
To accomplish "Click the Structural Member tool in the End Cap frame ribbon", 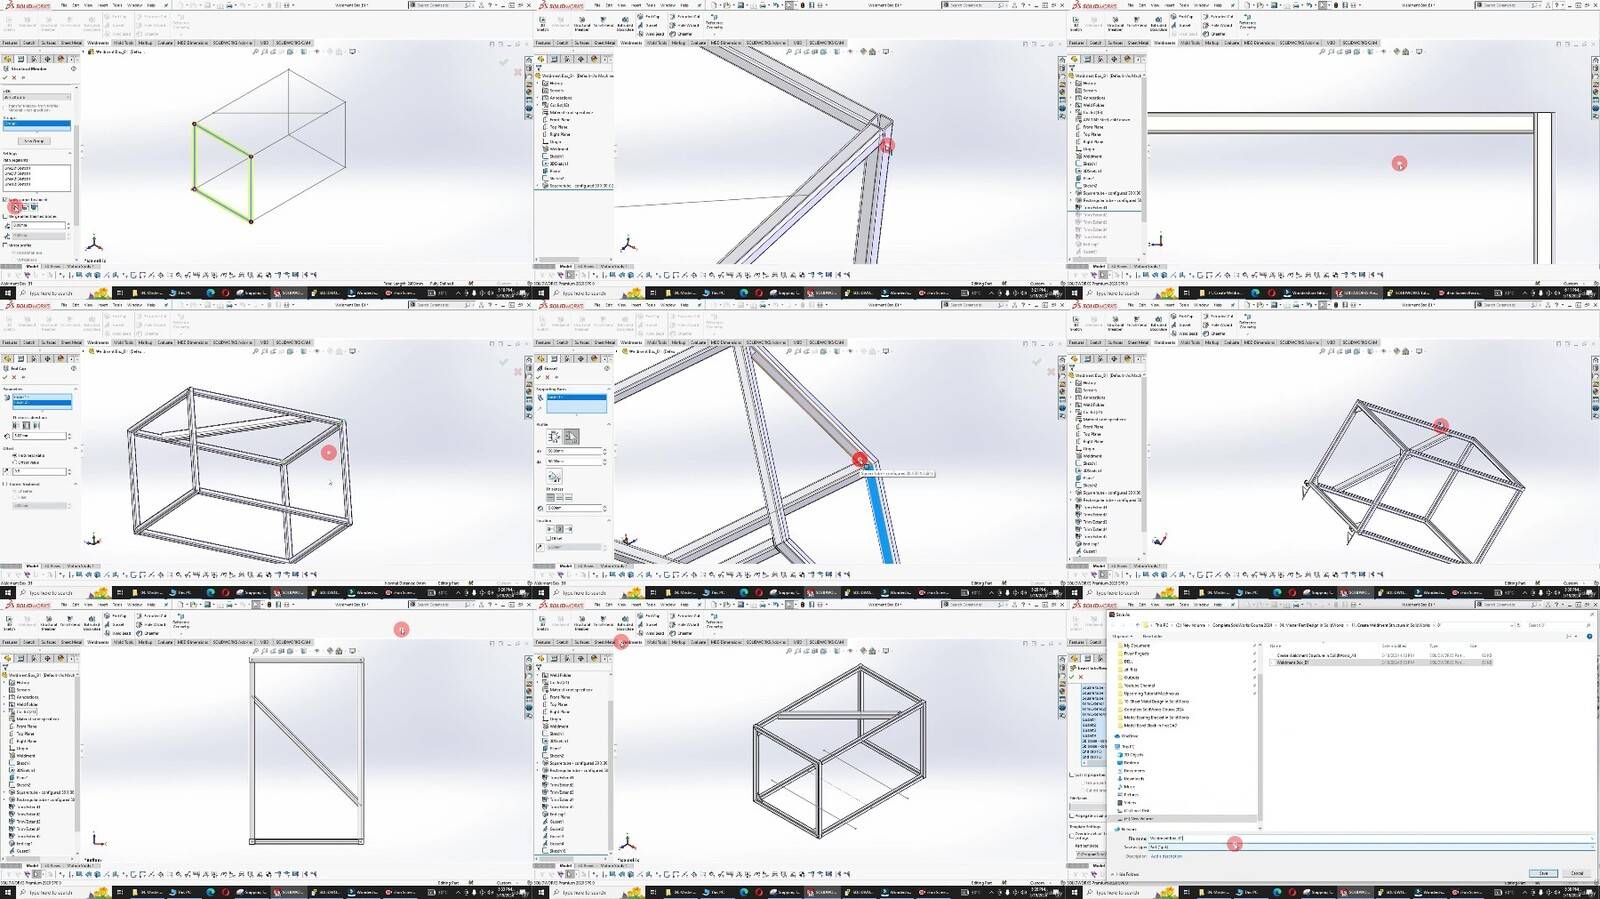I will tap(49, 324).
